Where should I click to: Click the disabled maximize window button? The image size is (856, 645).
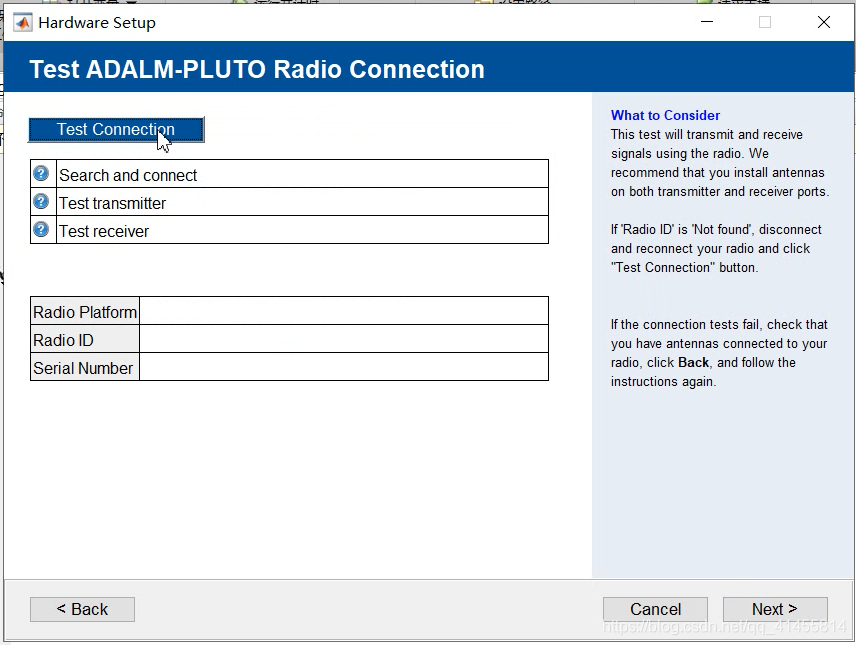[x=765, y=22]
